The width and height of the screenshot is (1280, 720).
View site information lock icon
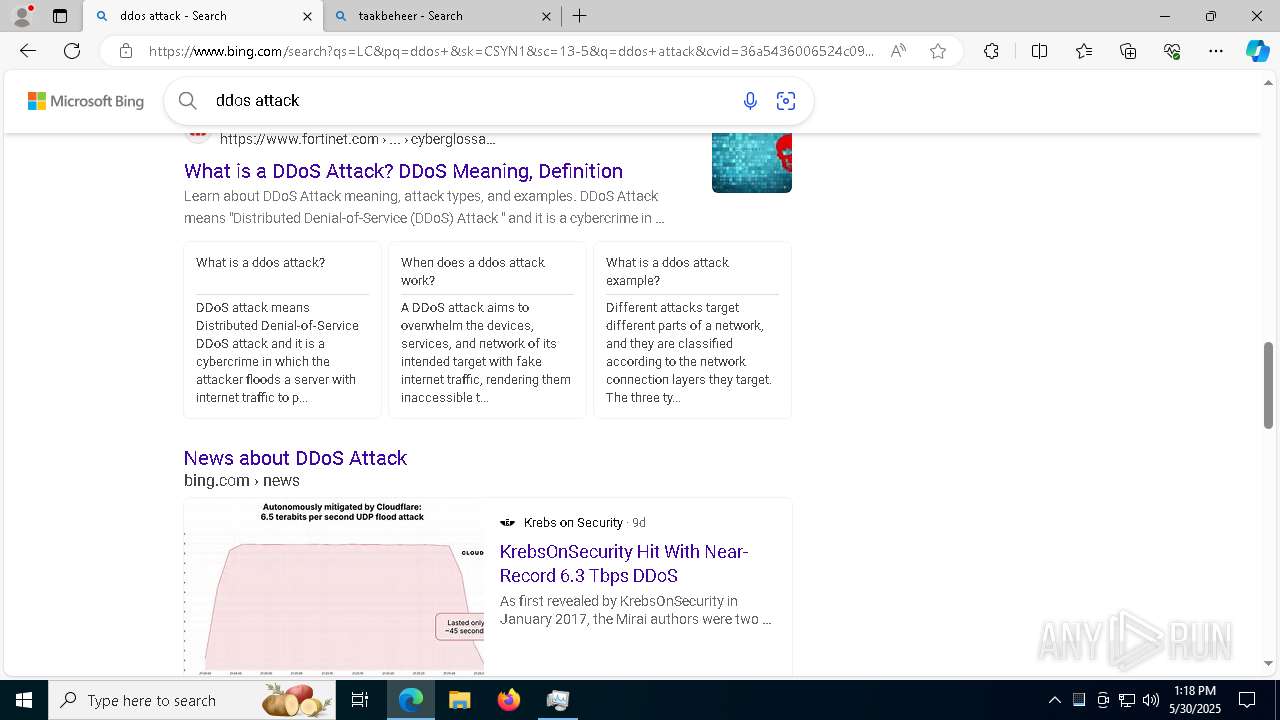125,51
